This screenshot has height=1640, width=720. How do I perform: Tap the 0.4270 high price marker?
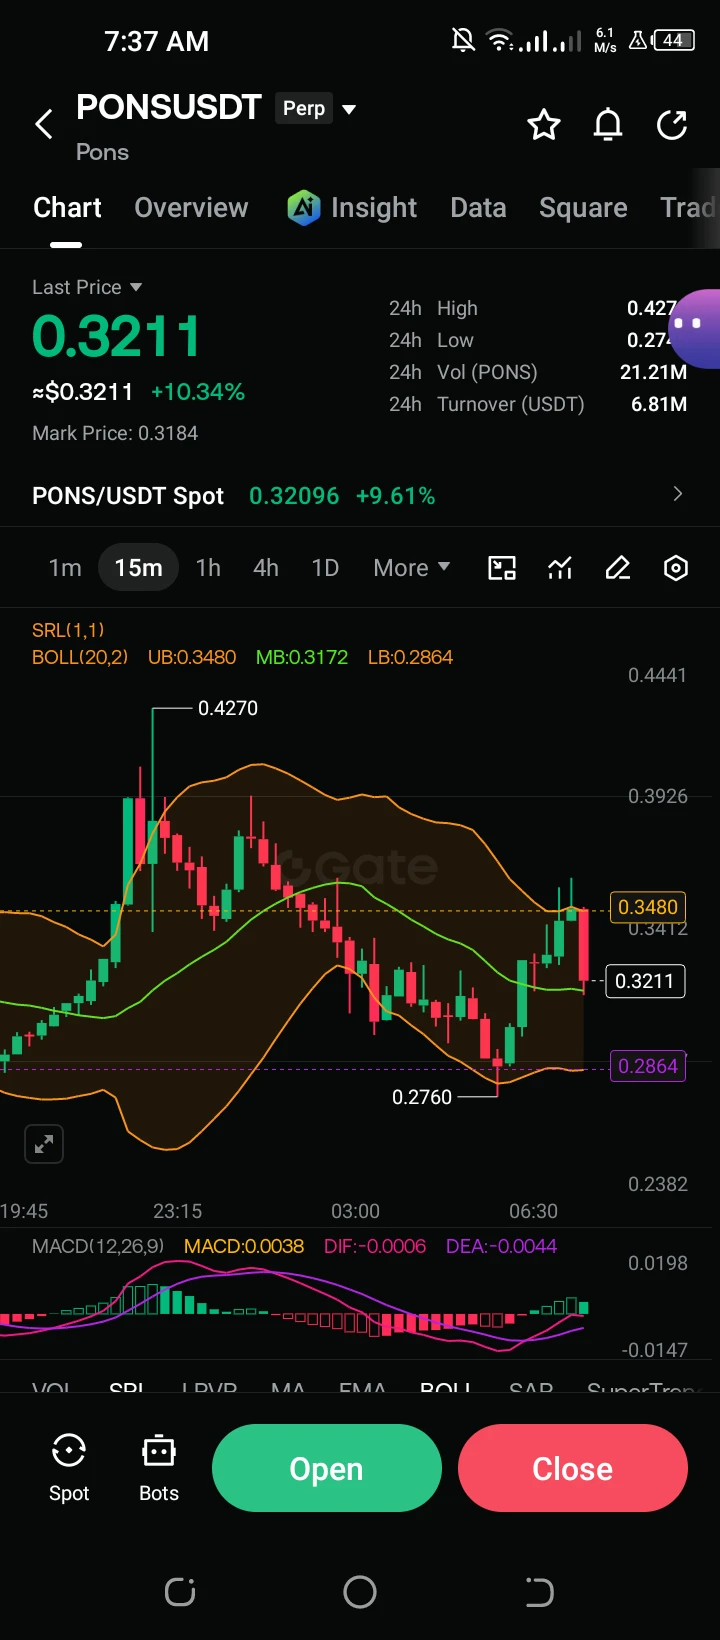point(228,708)
